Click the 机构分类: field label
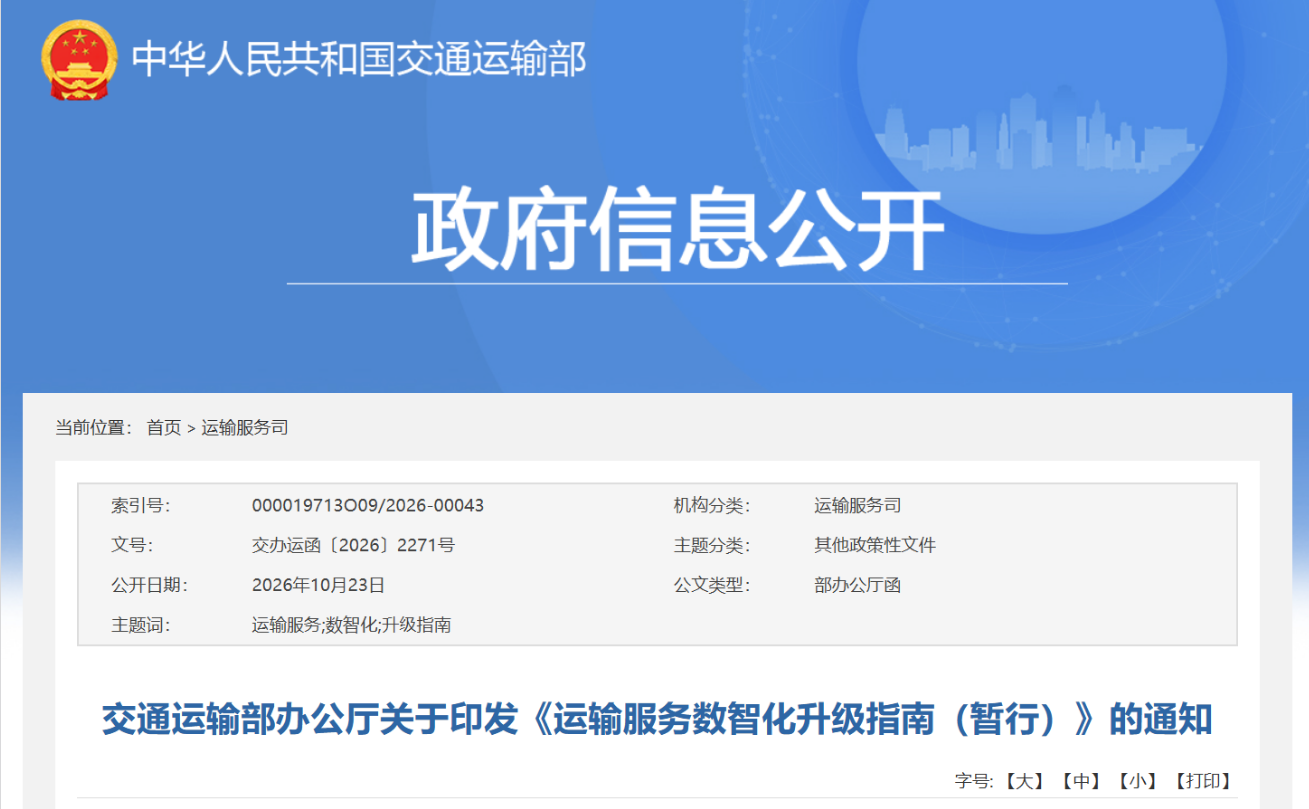 click(x=712, y=506)
